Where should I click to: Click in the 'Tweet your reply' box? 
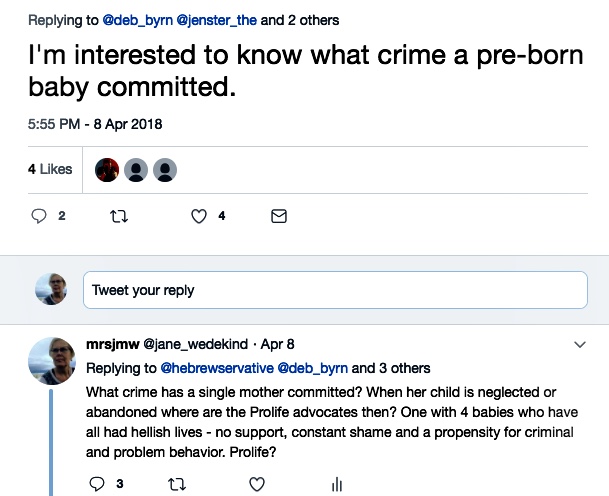(x=335, y=290)
